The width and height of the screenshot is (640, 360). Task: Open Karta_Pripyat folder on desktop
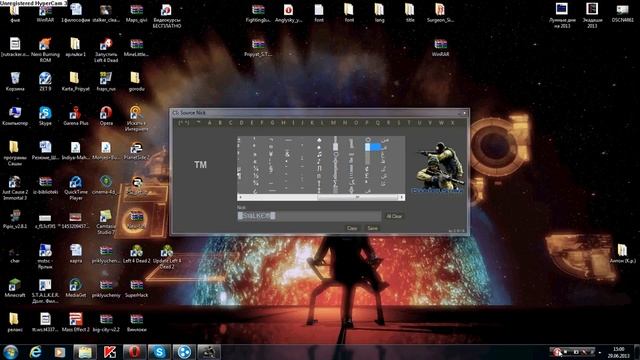76,81
